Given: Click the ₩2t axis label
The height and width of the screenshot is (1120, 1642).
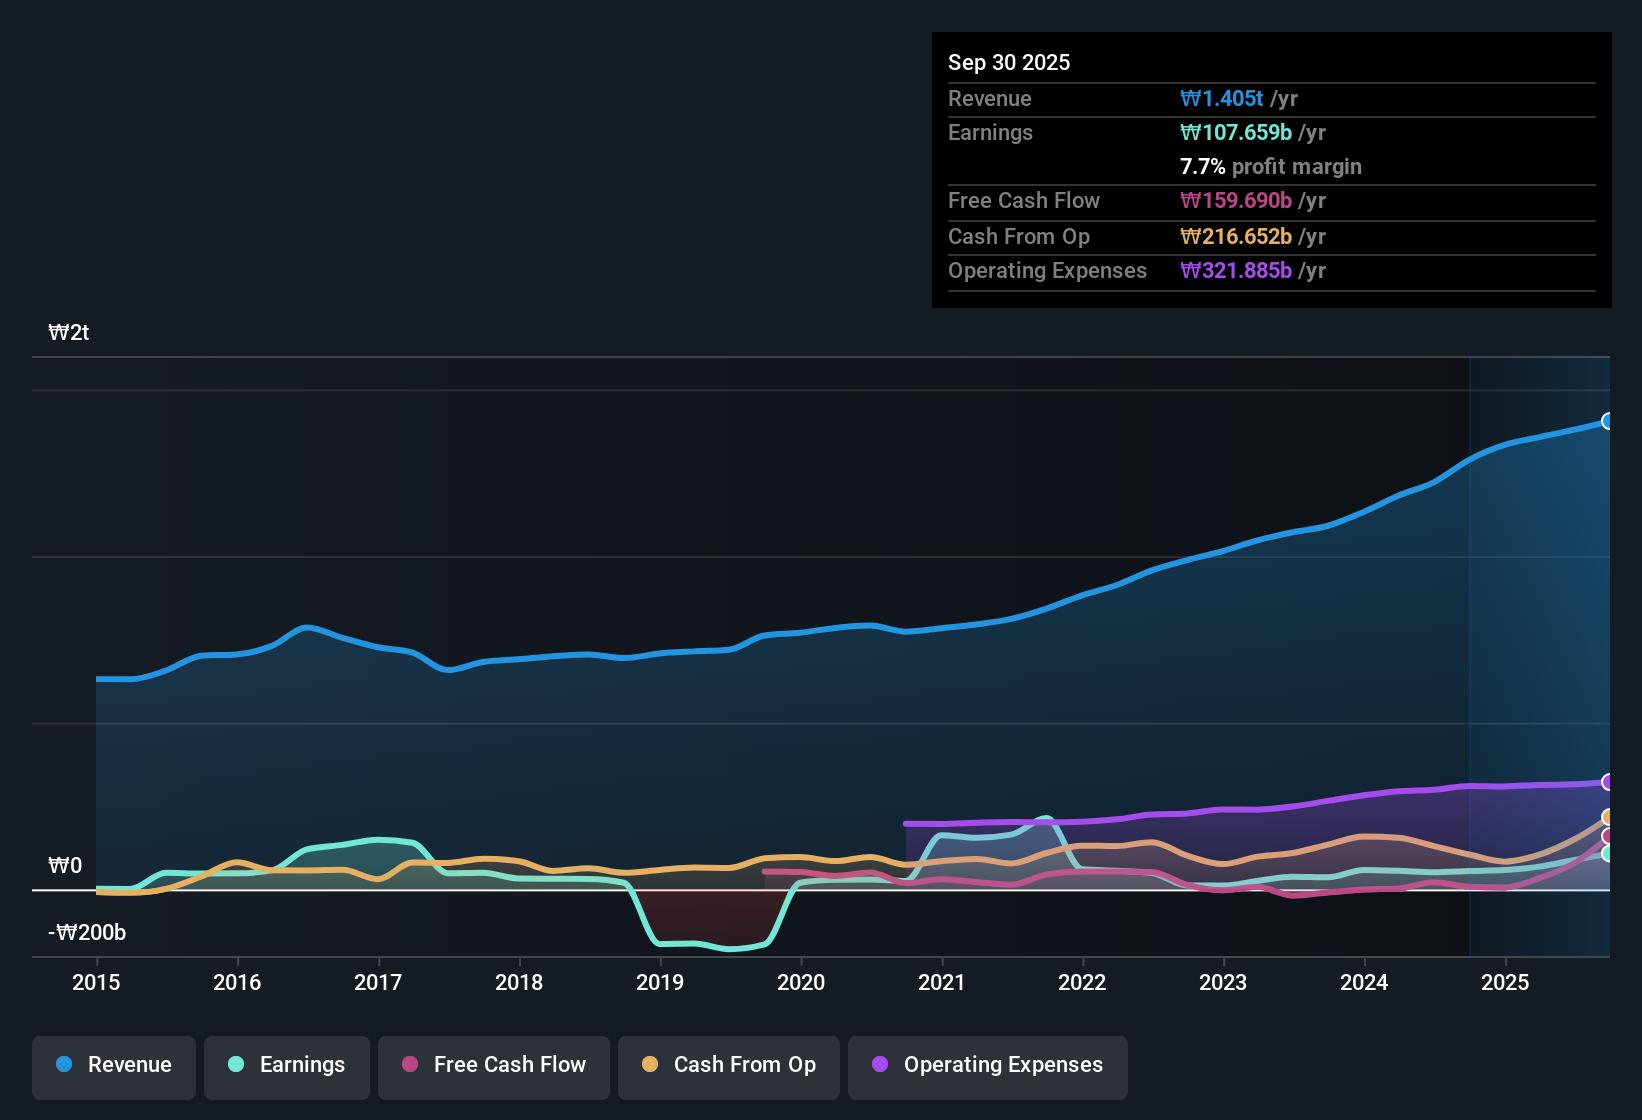Looking at the screenshot, I should (x=70, y=332).
